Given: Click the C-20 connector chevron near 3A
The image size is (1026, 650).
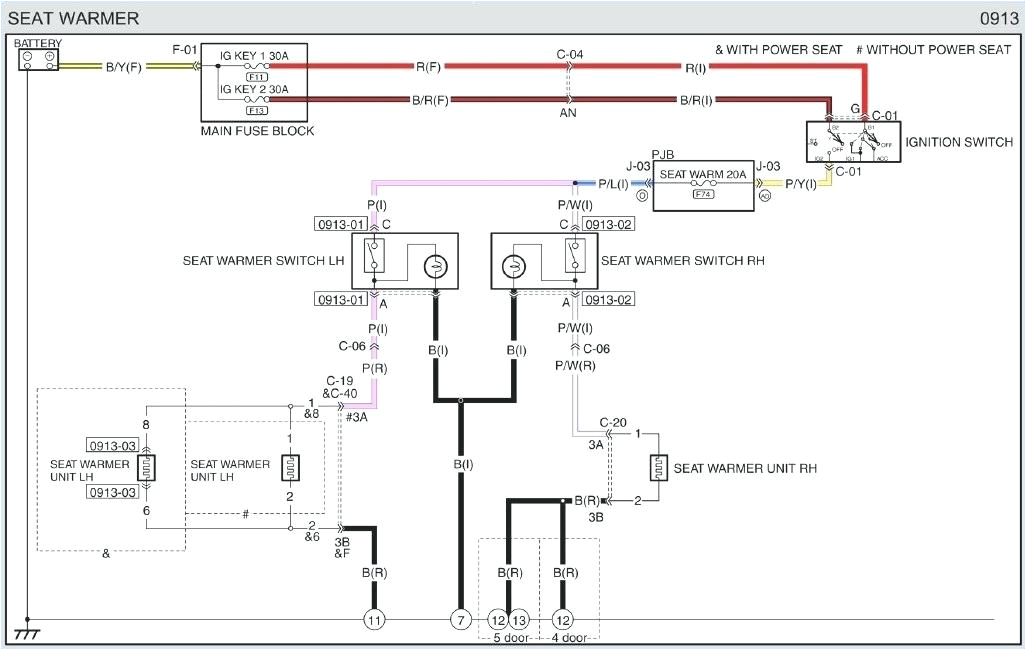Looking at the screenshot, I should pos(611,434).
